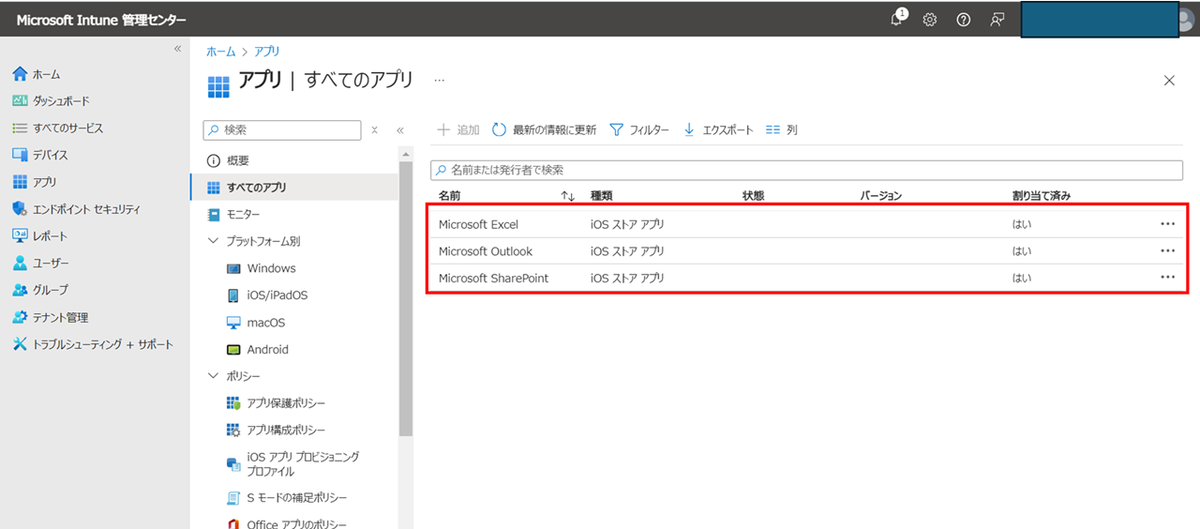Click the 割り当て済み column header
Screen dimensions: 1200x529
pyautogui.click(x=1042, y=196)
